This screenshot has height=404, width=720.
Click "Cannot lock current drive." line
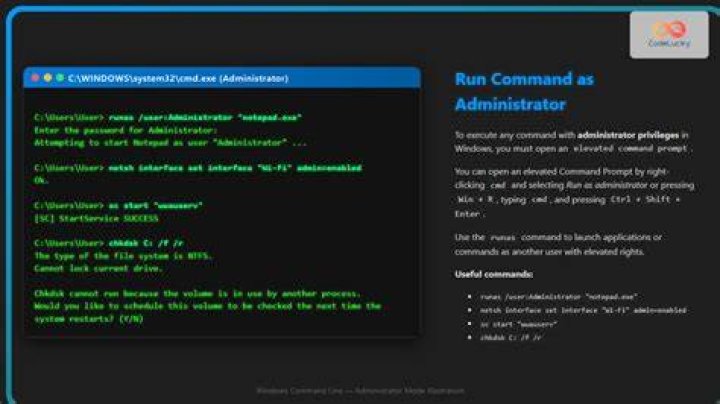pos(98,269)
